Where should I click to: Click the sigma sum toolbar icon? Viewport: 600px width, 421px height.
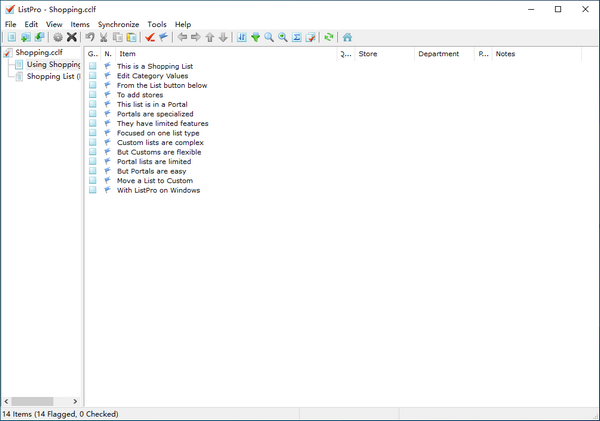pos(297,37)
